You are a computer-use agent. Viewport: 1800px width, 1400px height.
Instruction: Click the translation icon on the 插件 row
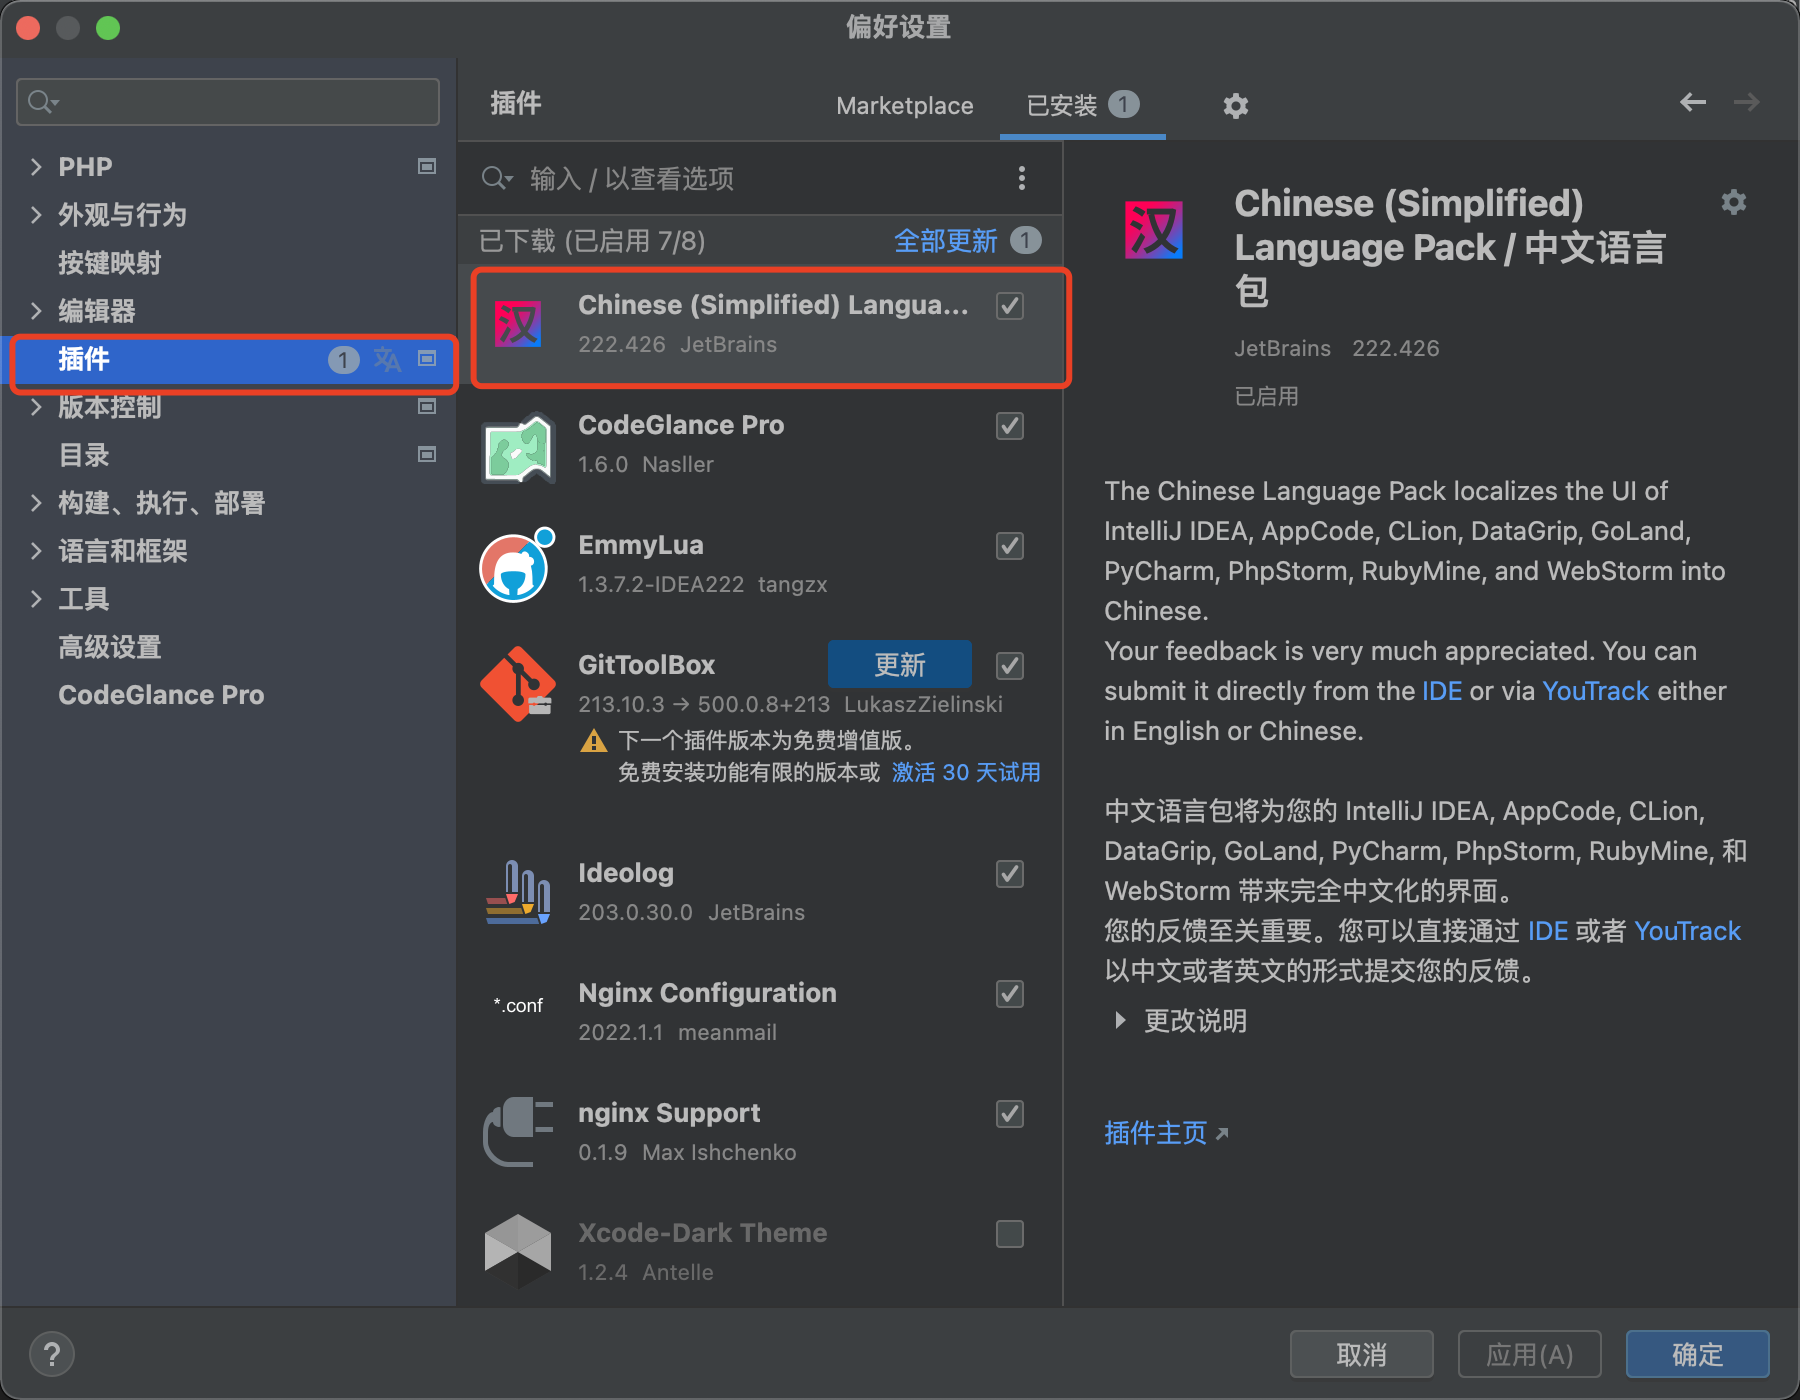point(388,359)
